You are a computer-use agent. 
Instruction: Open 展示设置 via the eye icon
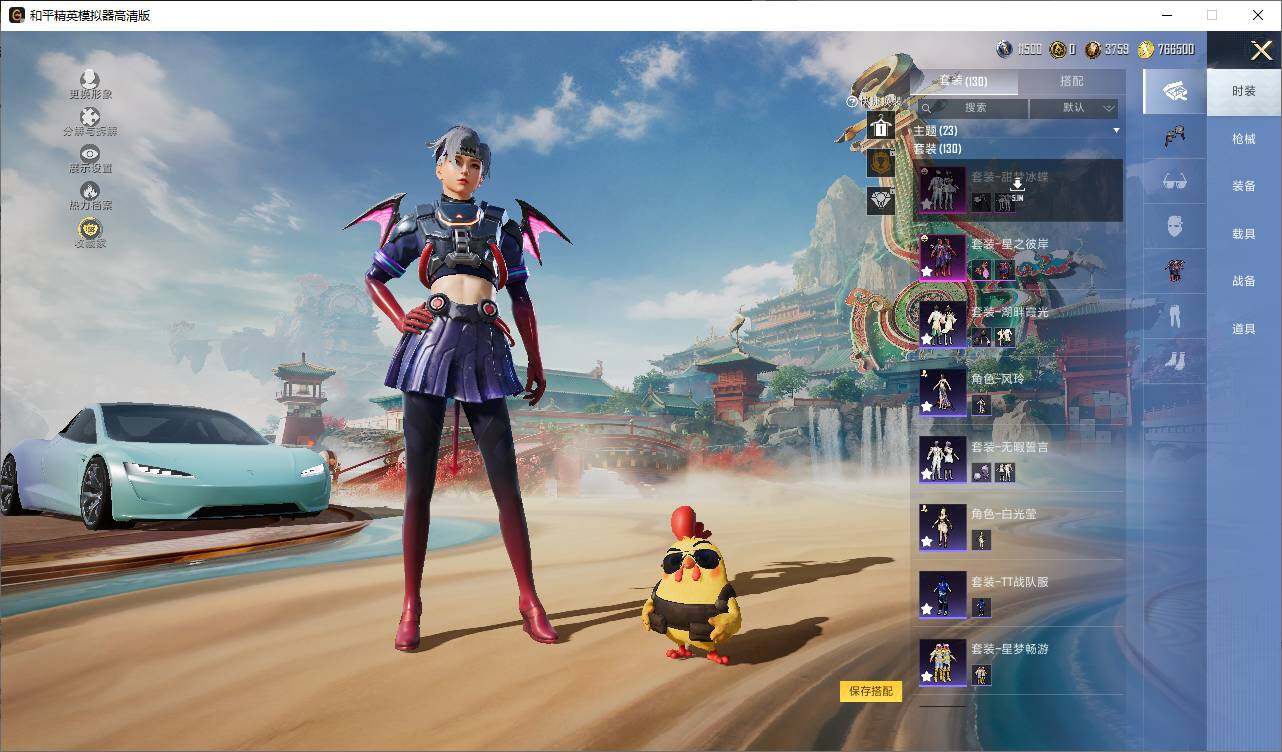[x=89, y=153]
